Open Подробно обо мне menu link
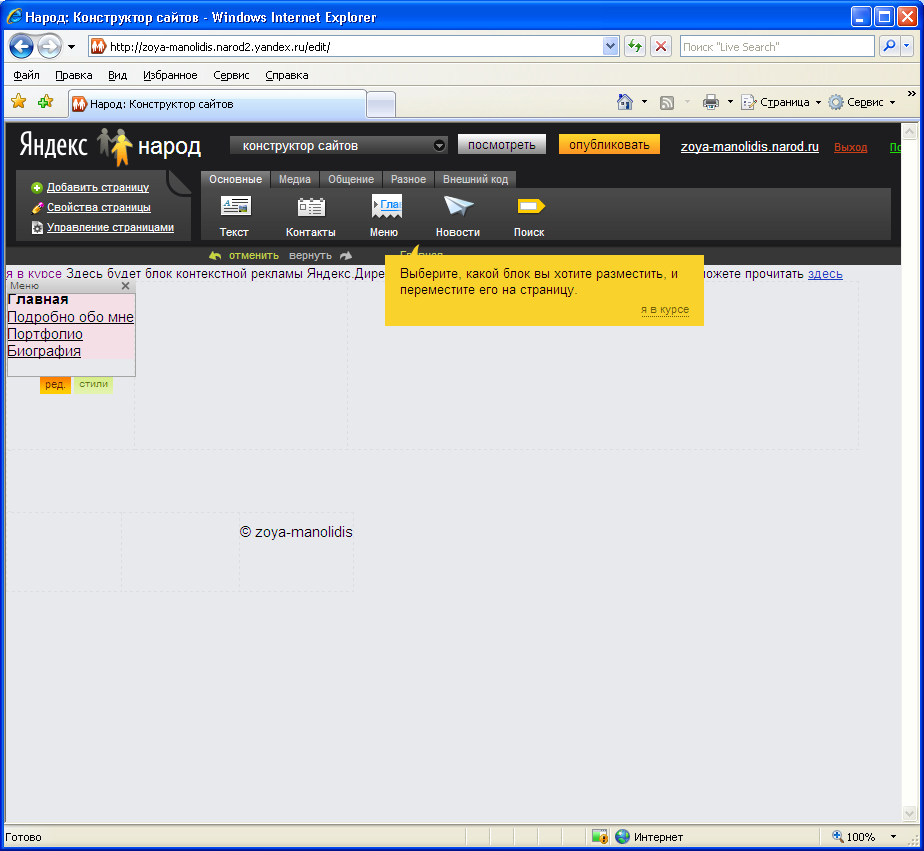This screenshot has height=851, width=924. click(x=70, y=317)
